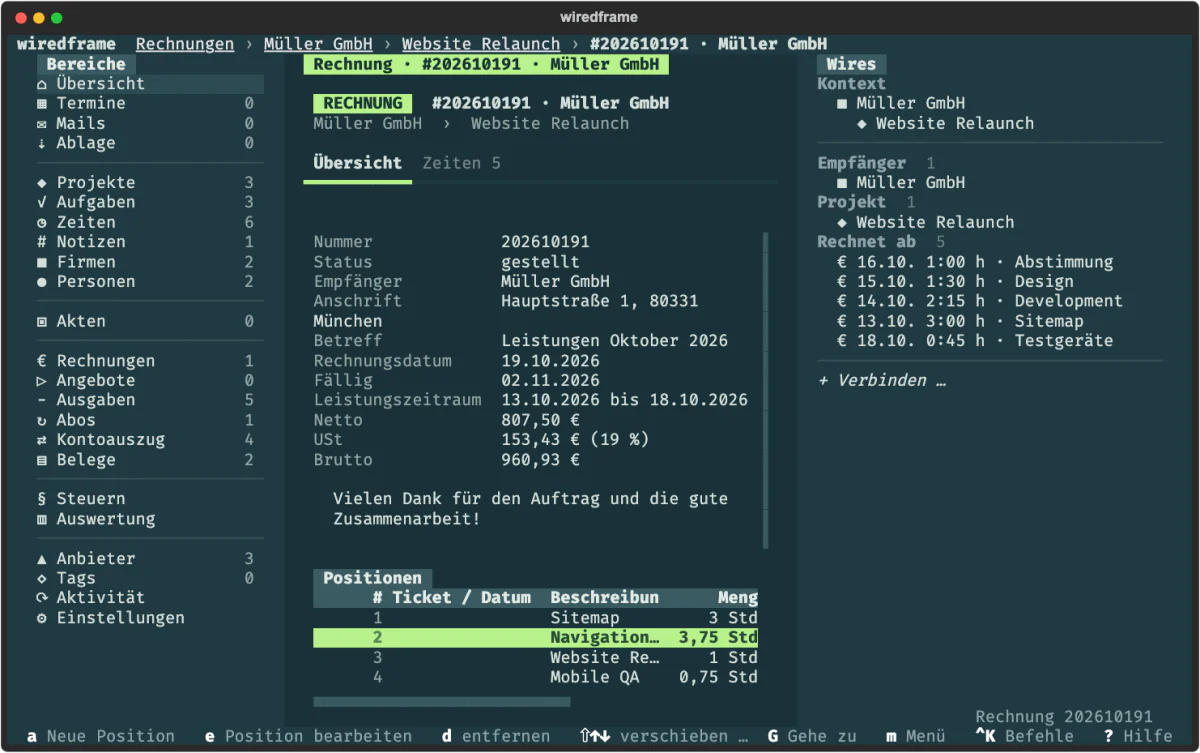The height and width of the screenshot is (753, 1200).
Task: Click time entry '14.10. 2:15 h · Development'
Action: [980, 301]
